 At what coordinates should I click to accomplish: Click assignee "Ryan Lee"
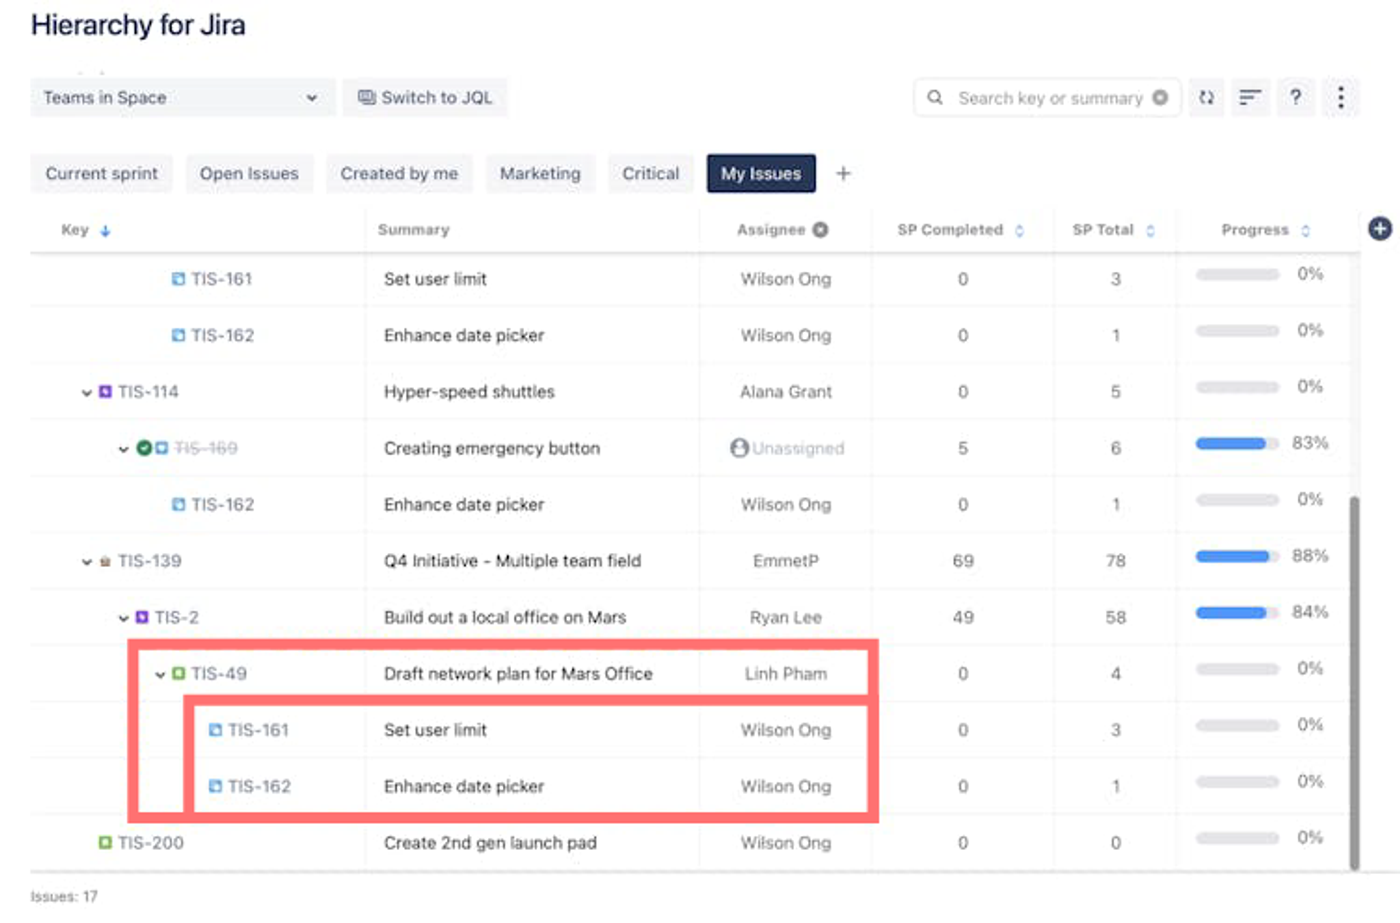point(786,618)
